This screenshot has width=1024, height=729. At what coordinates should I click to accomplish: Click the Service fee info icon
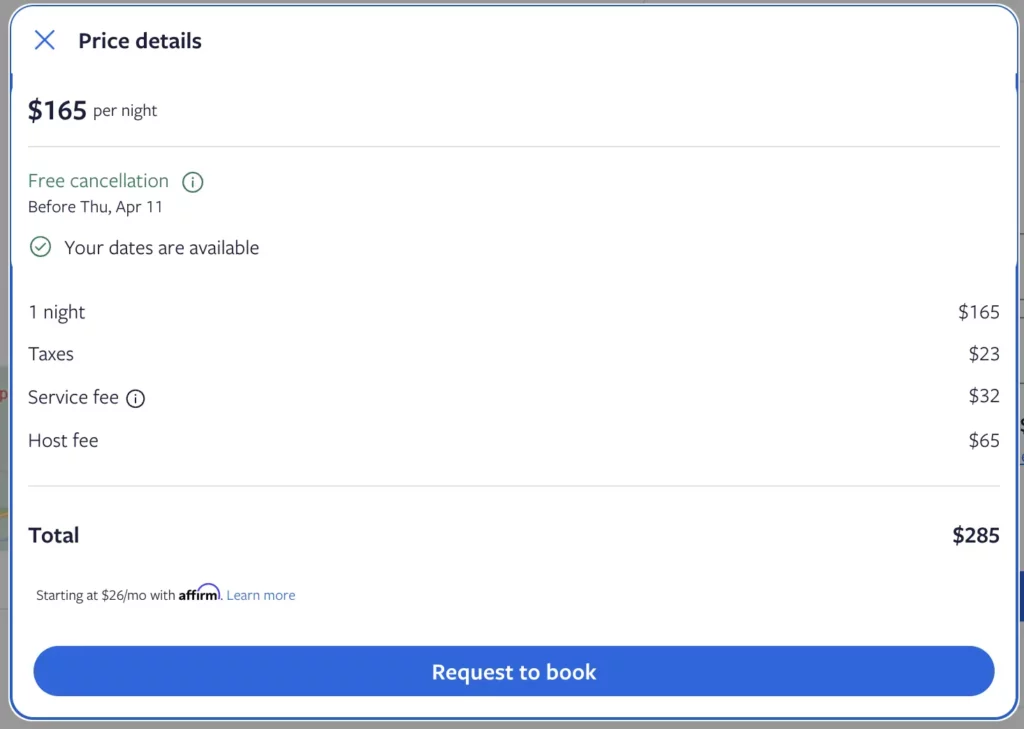tap(135, 398)
